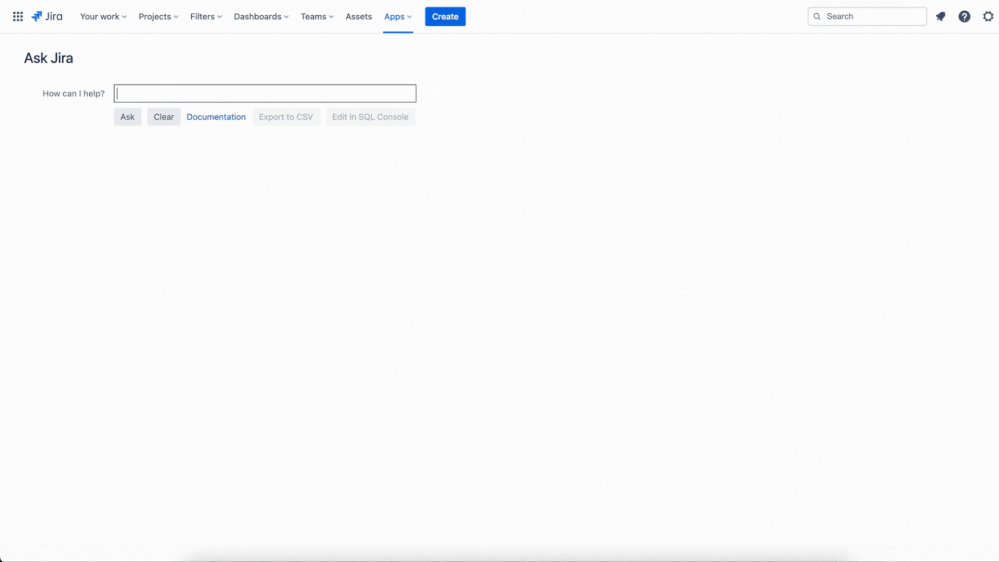Focus the top Search field

coord(867,17)
